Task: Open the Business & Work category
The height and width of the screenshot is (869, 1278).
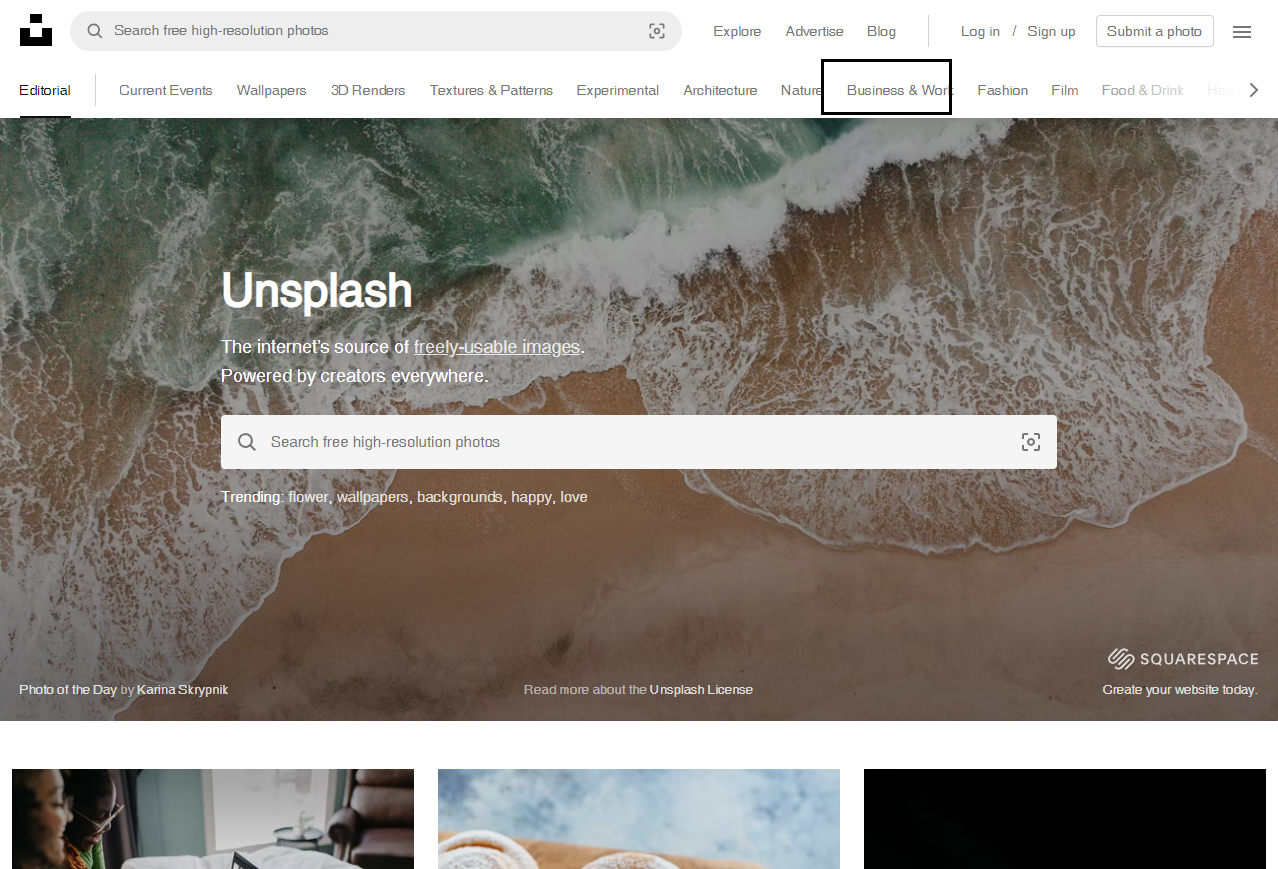Action: [899, 90]
